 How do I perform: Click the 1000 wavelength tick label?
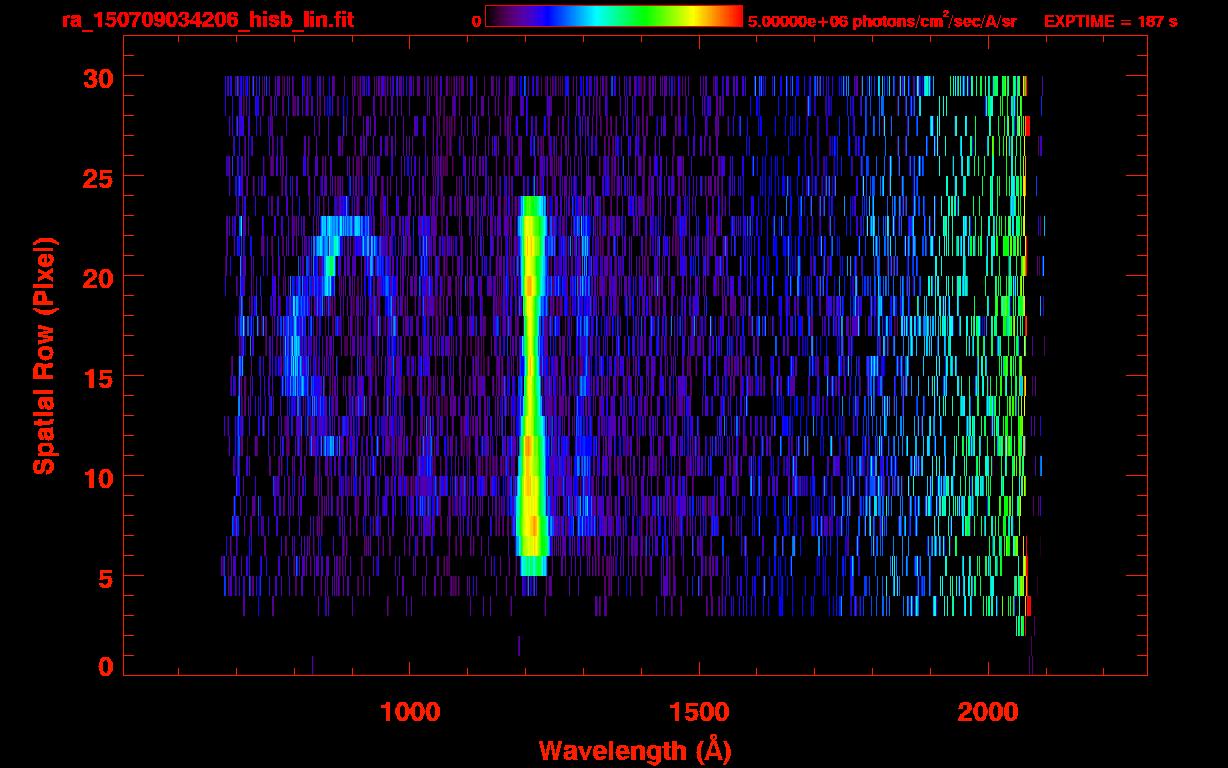(410, 713)
